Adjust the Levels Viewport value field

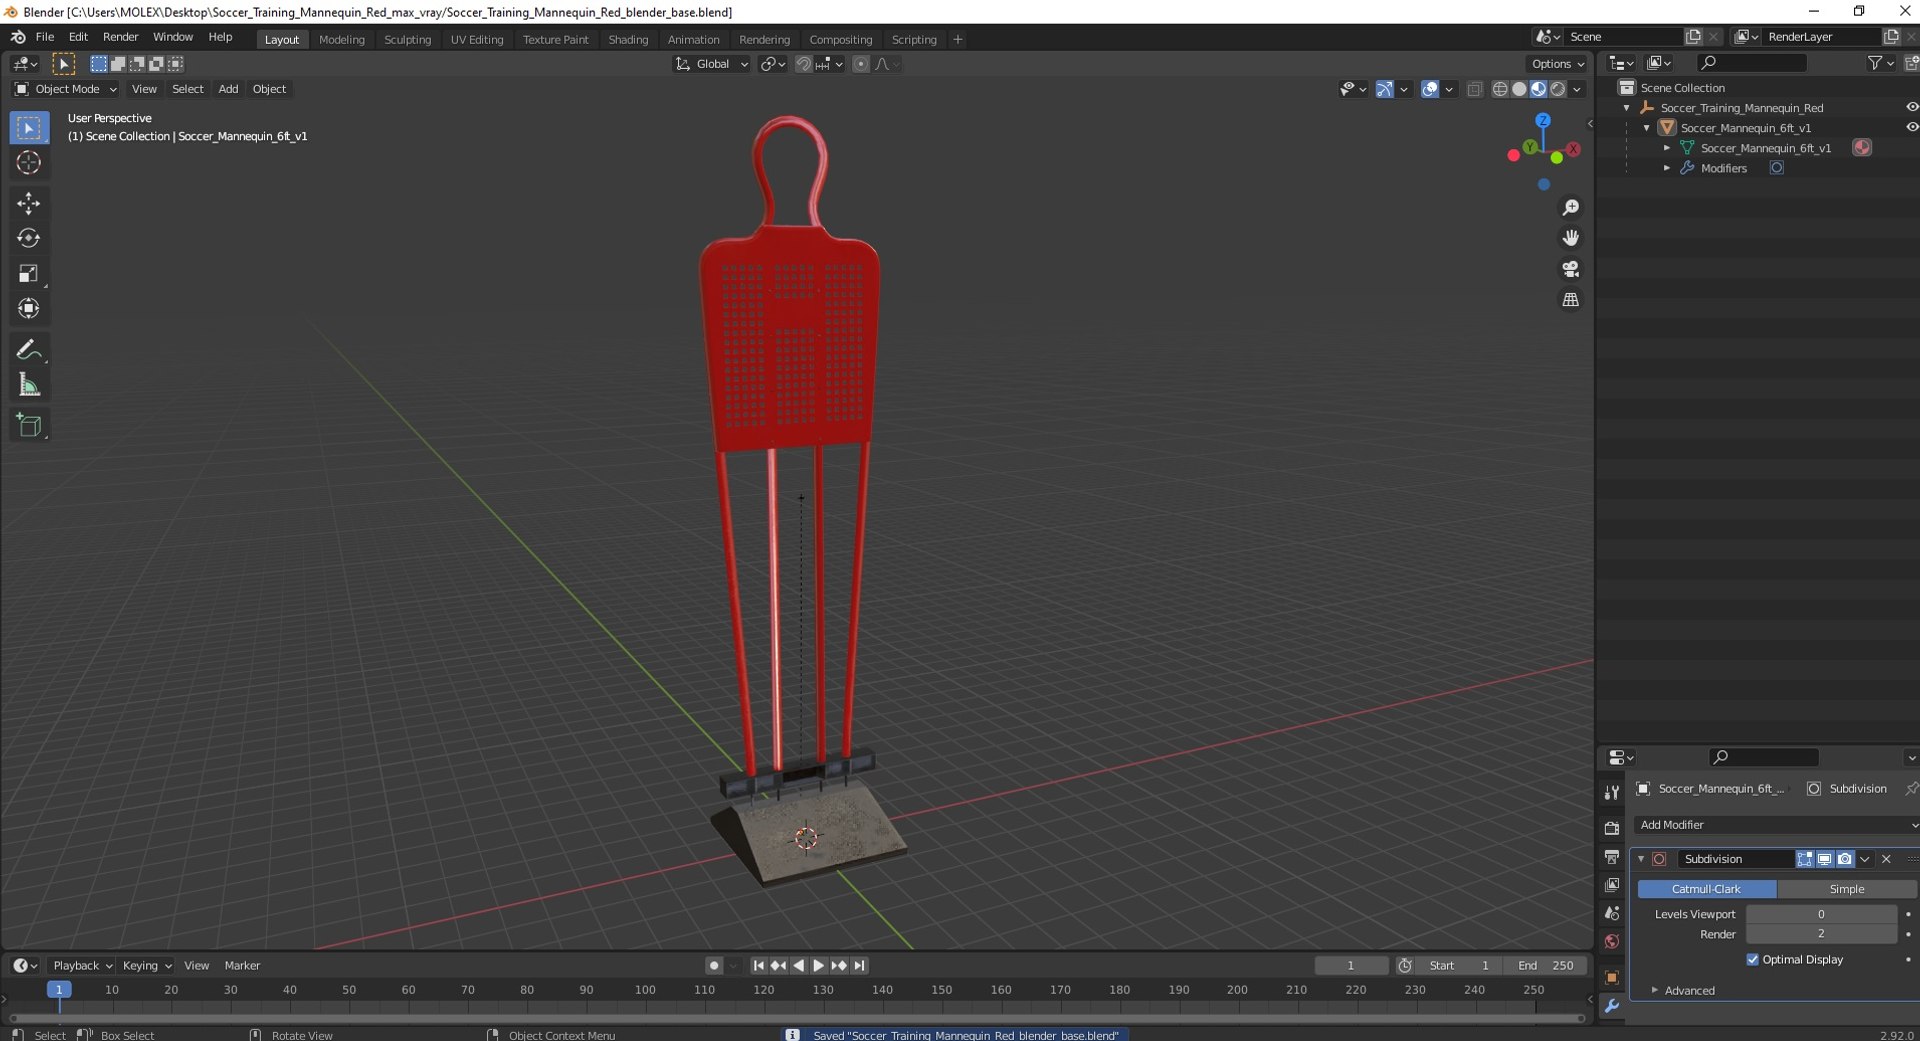(1821, 914)
